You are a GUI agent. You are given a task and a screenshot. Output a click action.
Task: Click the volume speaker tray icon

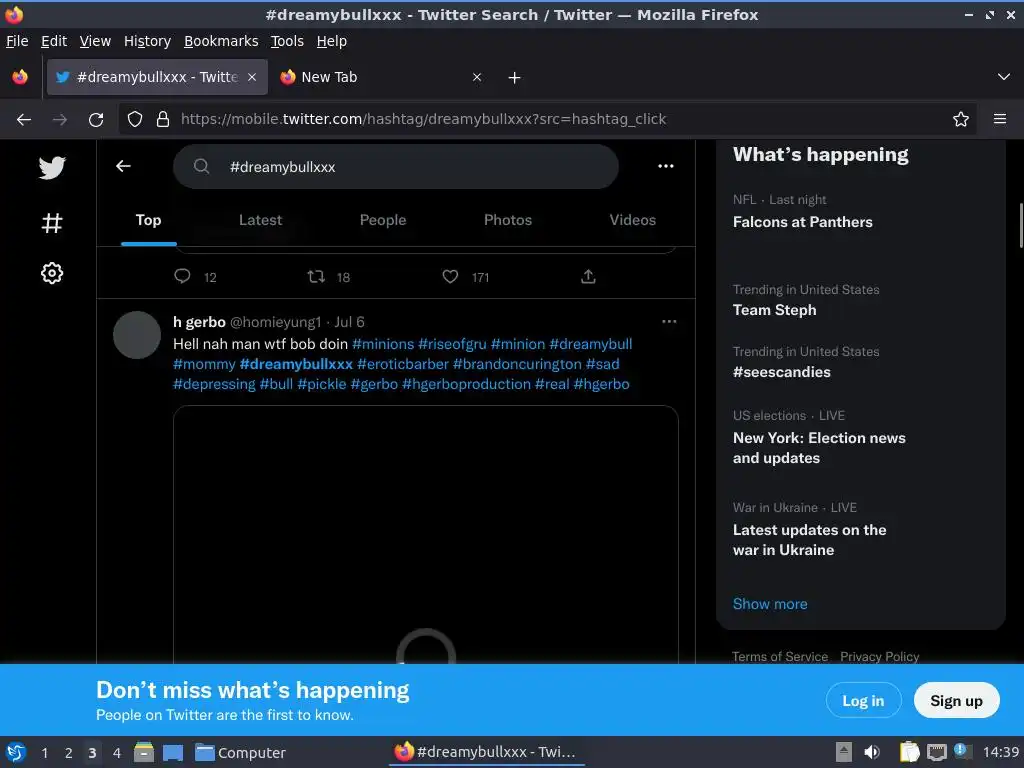click(x=872, y=752)
